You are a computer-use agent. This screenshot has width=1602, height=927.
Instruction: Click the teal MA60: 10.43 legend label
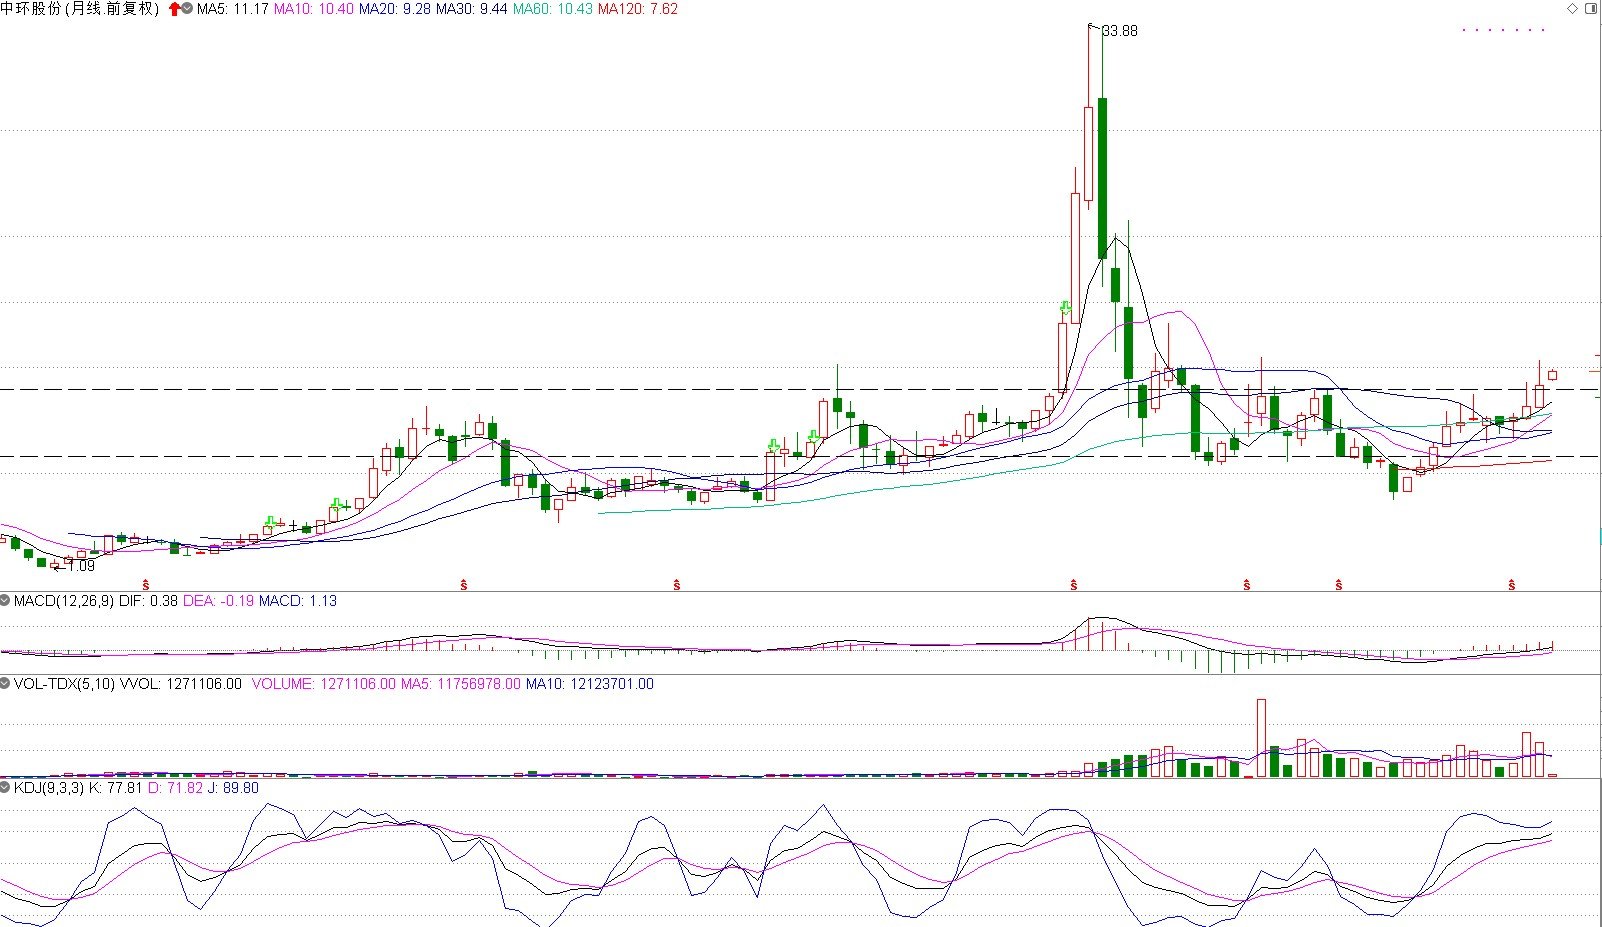coord(553,9)
